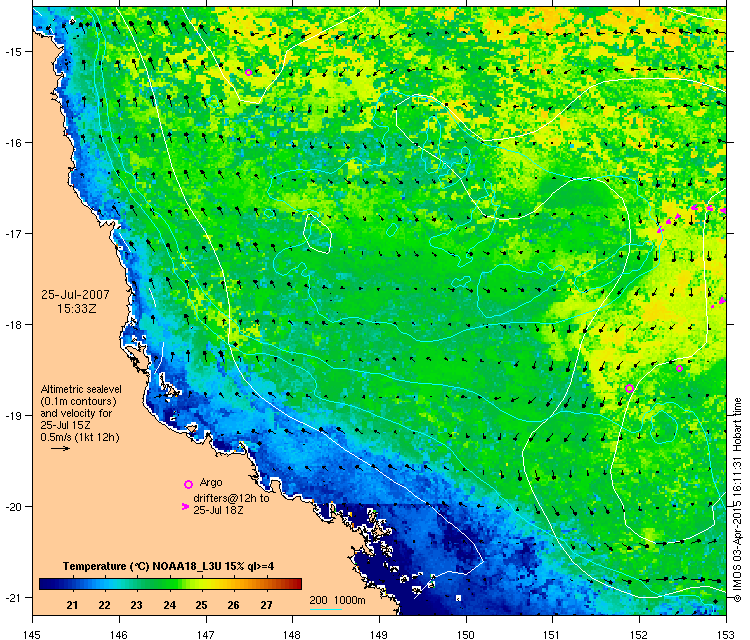Click the date text 25-Jul-2007

pyautogui.click(x=75, y=294)
